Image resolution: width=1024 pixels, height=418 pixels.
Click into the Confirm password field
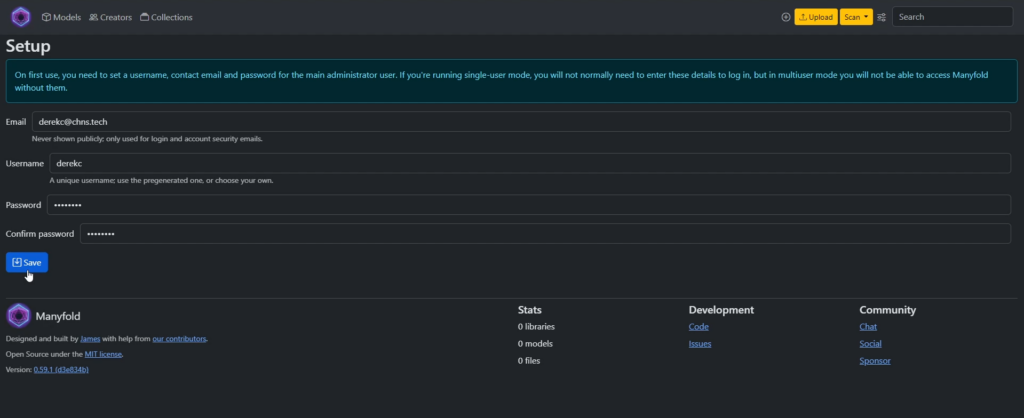(545, 234)
